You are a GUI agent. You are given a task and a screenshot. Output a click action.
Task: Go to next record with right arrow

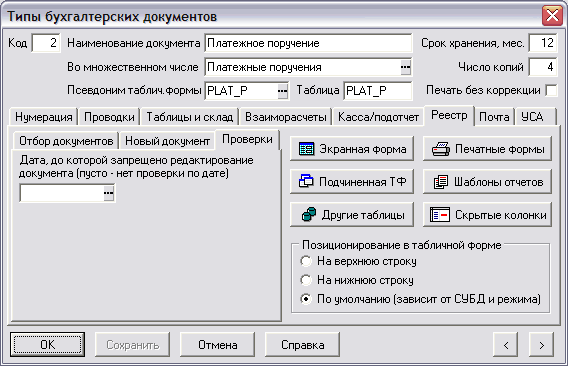(541, 345)
